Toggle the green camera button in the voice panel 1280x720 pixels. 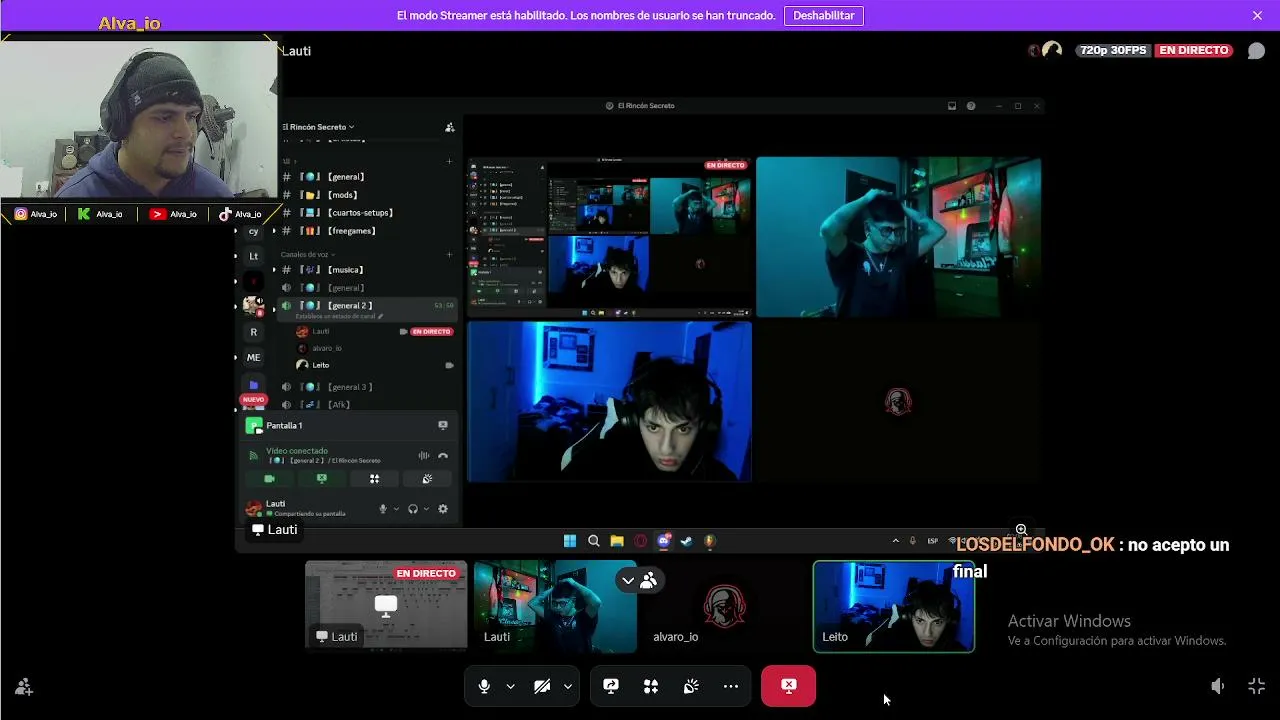270,479
